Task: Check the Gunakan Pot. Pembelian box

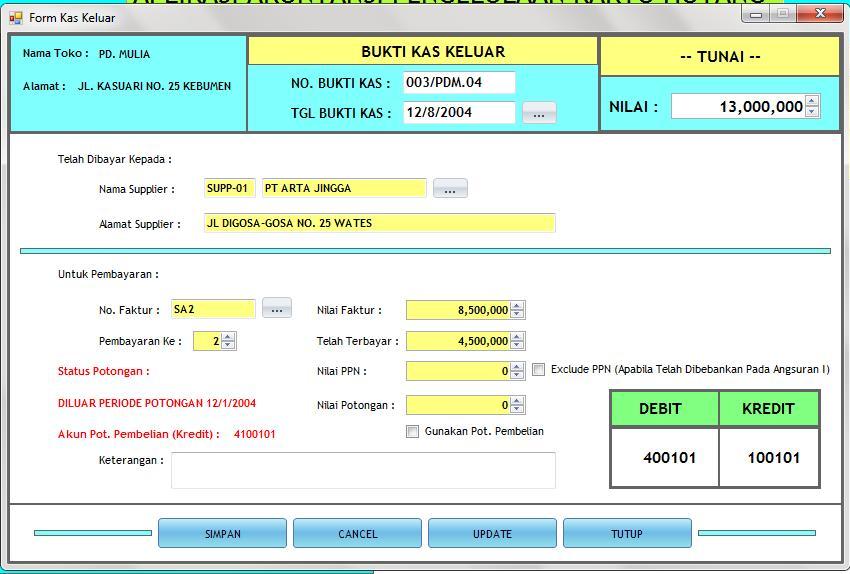Action: (x=413, y=431)
